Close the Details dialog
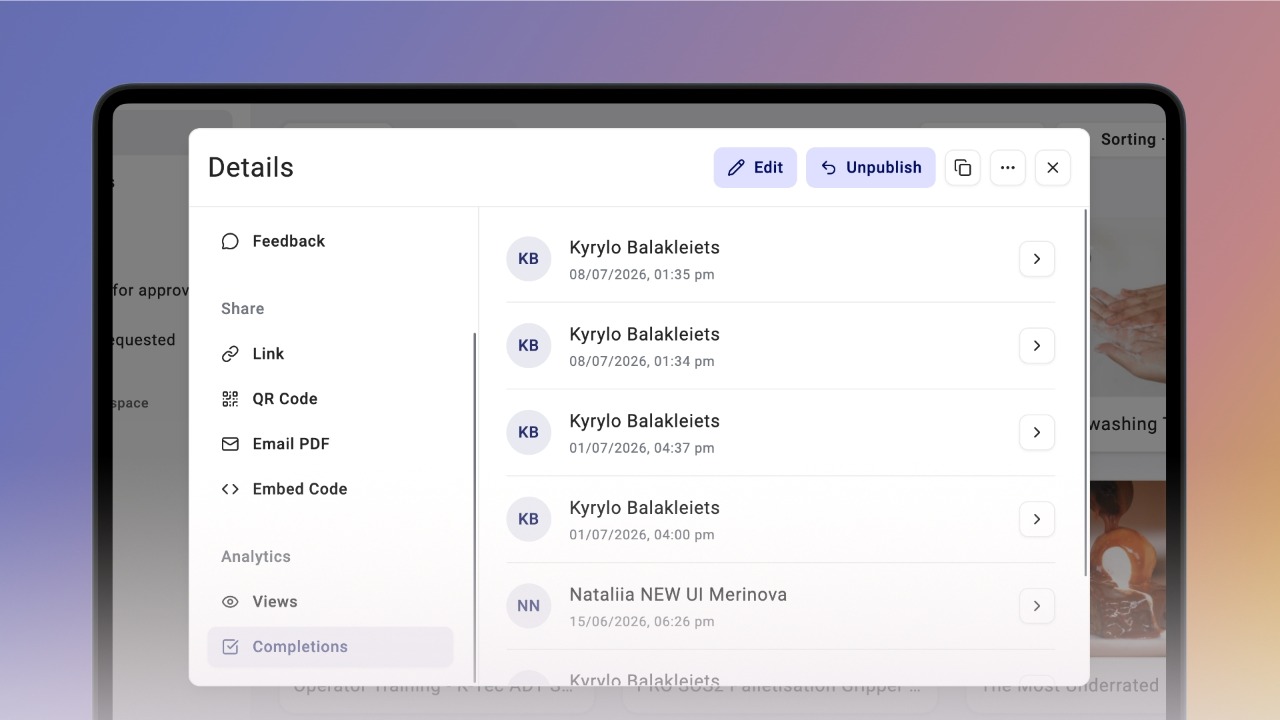1280x720 pixels. tap(1053, 168)
